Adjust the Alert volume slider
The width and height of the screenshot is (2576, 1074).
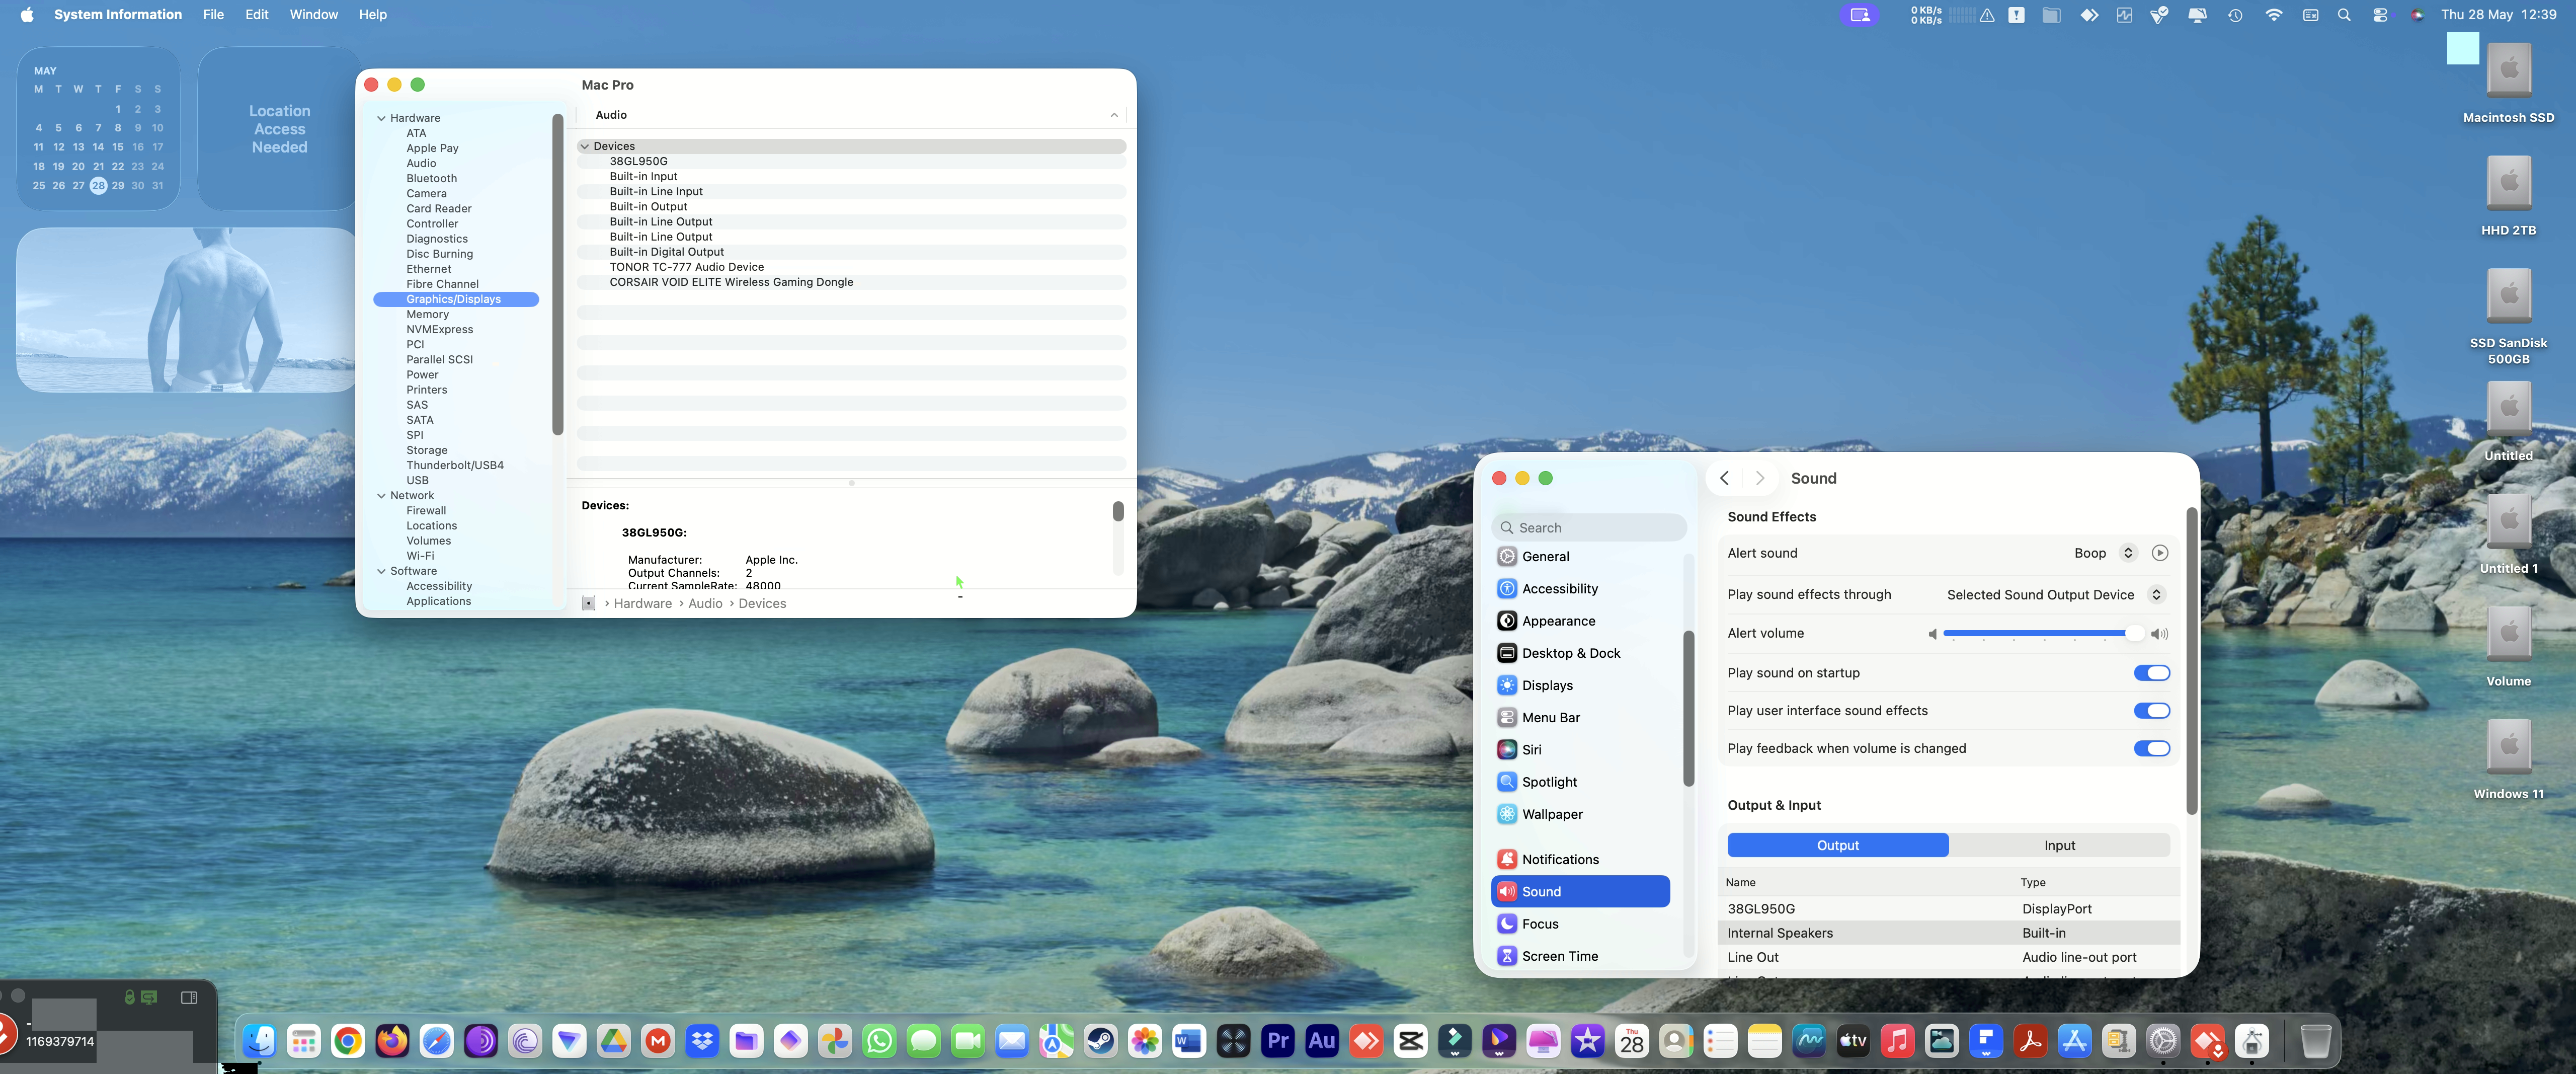[x=2039, y=634]
